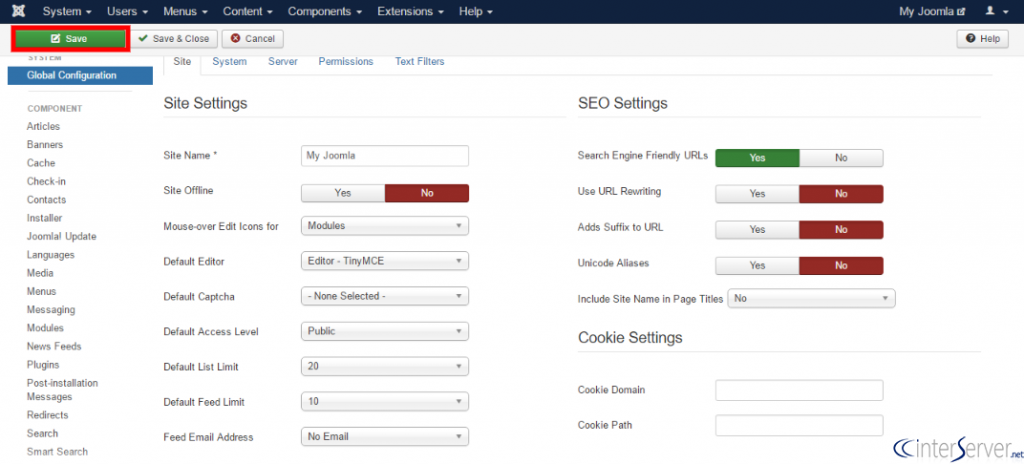The image size is (1024, 464).
Task: Open Joomla! Update settings
Action: tap(61, 236)
